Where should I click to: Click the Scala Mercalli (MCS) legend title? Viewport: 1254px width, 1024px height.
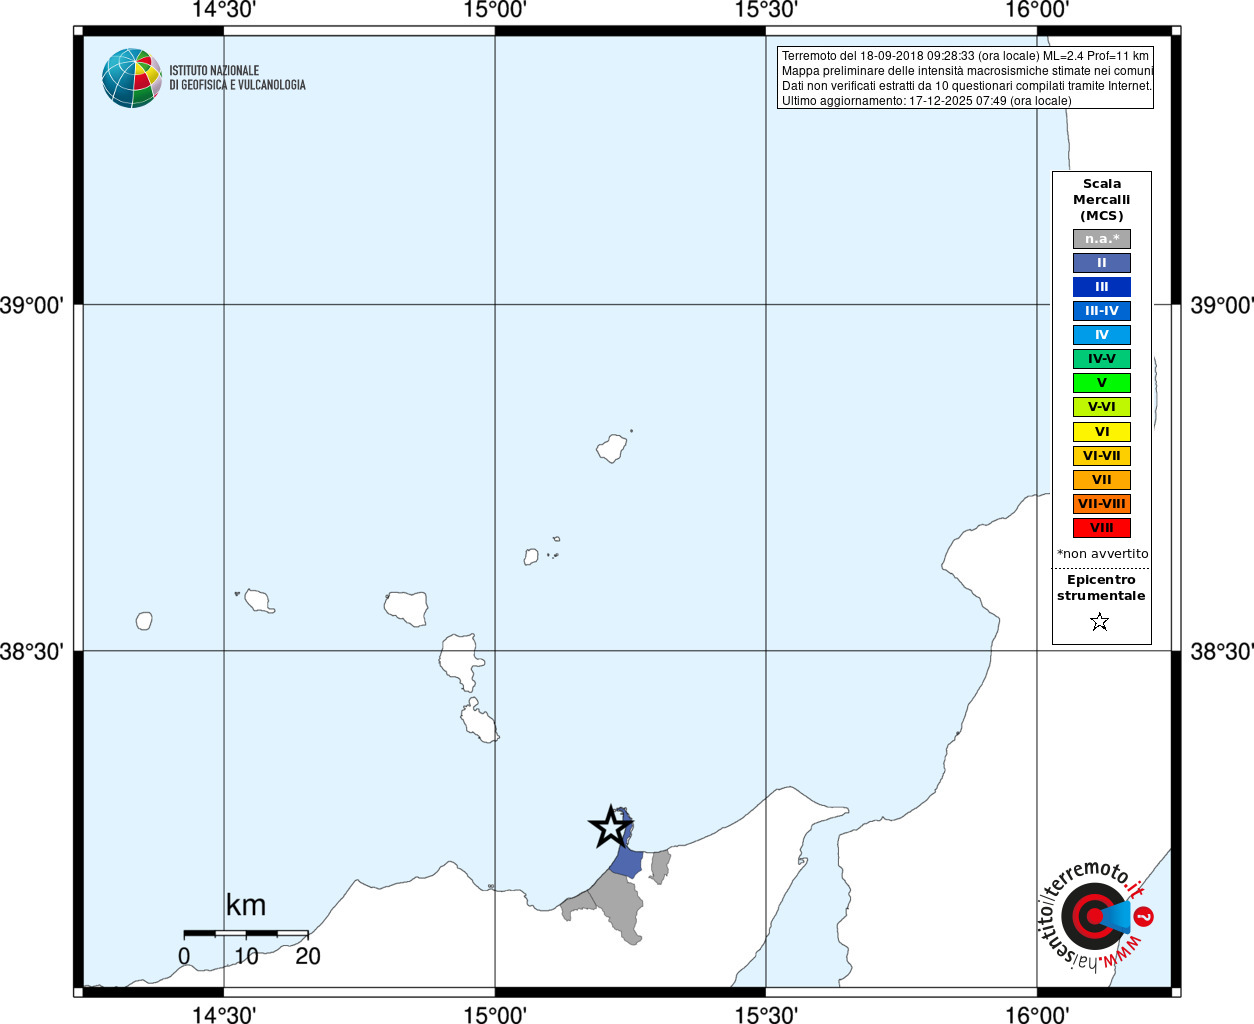(1102, 200)
